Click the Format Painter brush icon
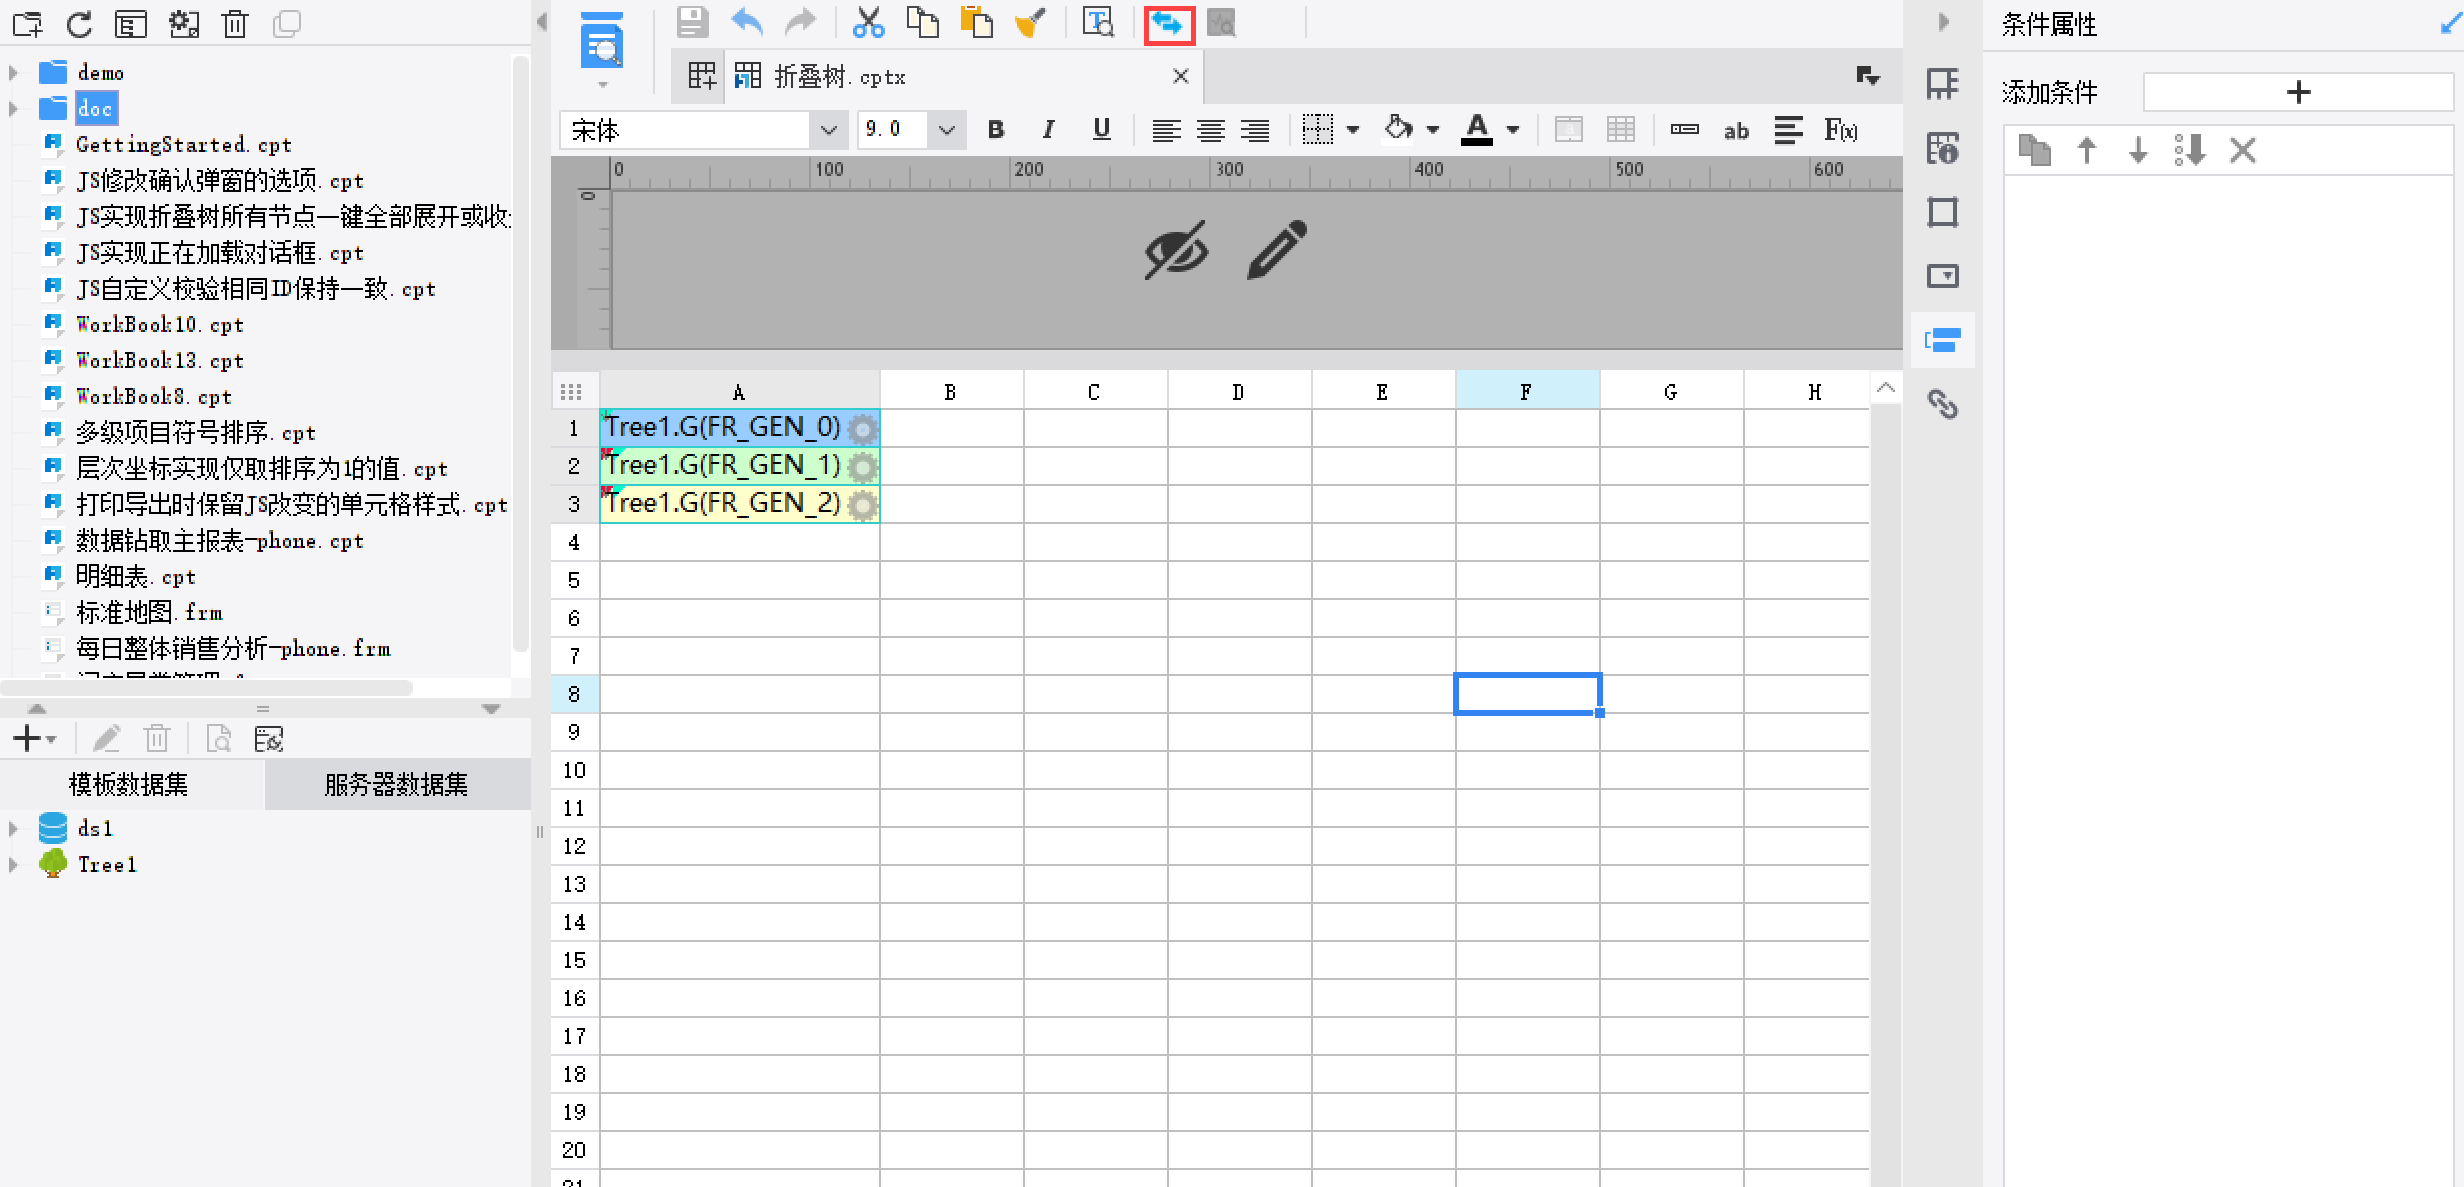Viewport: 2464px width, 1187px height. pos(1029,23)
